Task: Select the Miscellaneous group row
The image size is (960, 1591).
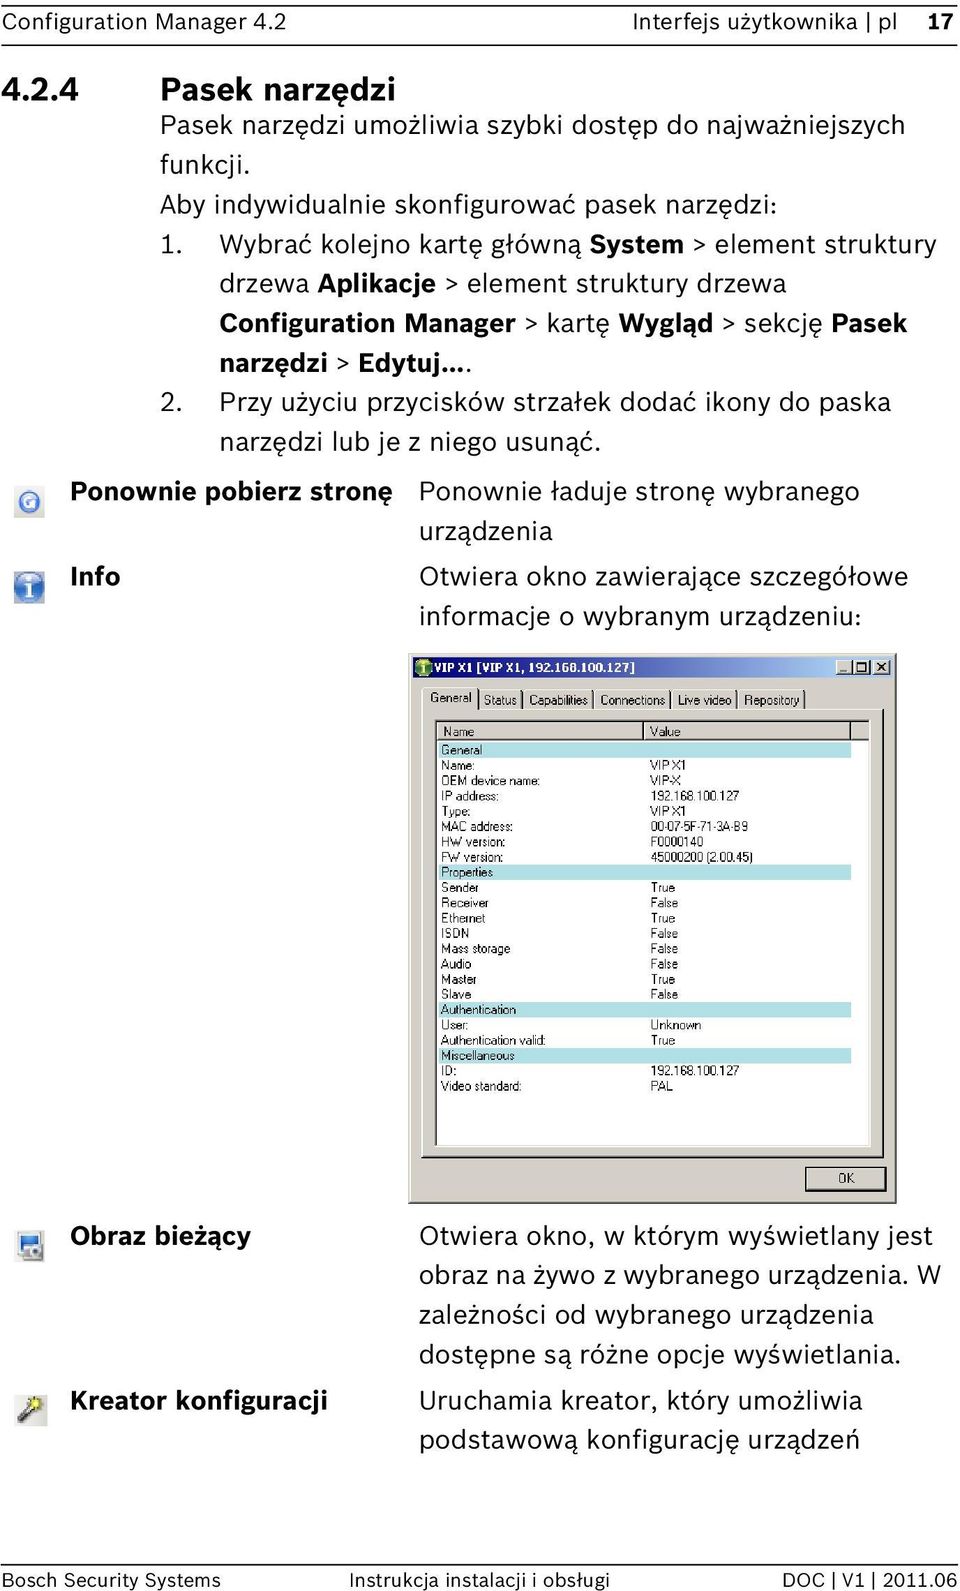Action: [645, 1056]
